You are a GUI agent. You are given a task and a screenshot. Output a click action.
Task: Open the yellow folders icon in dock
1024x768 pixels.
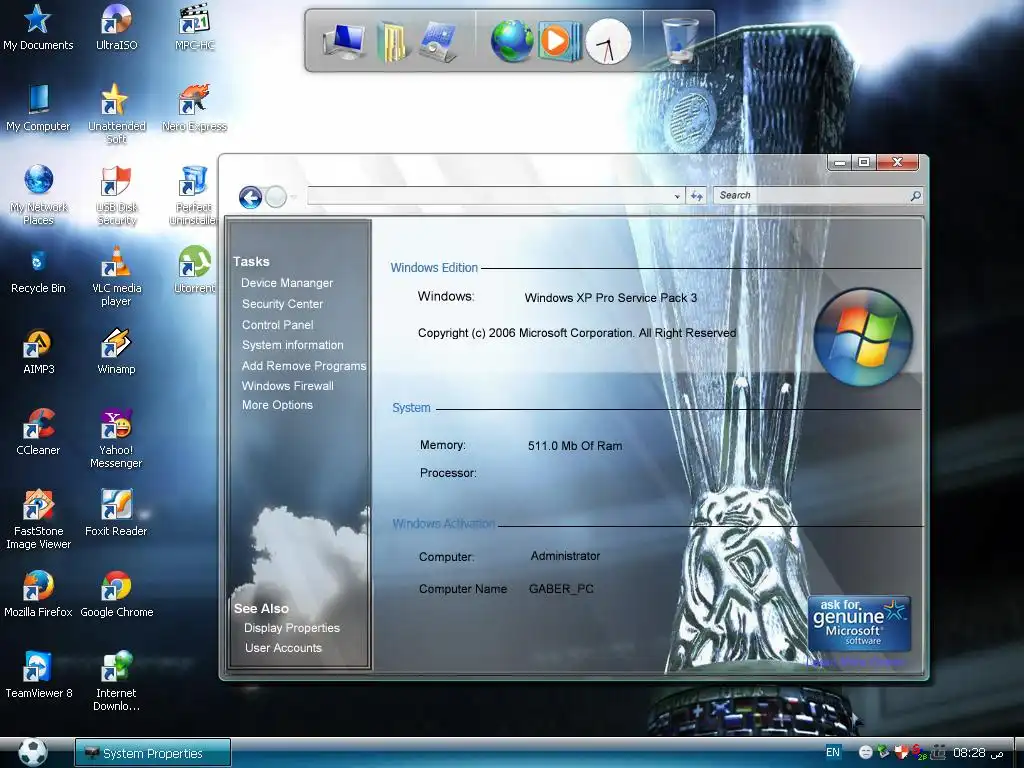[392, 41]
